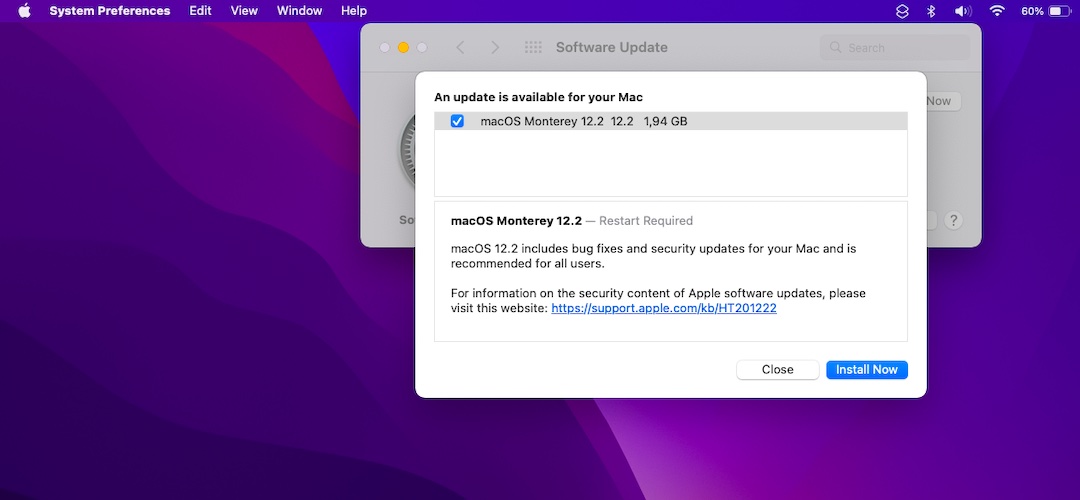Image resolution: width=1080 pixels, height=500 pixels.
Task: Go back with the left chevron
Action: [460, 48]
